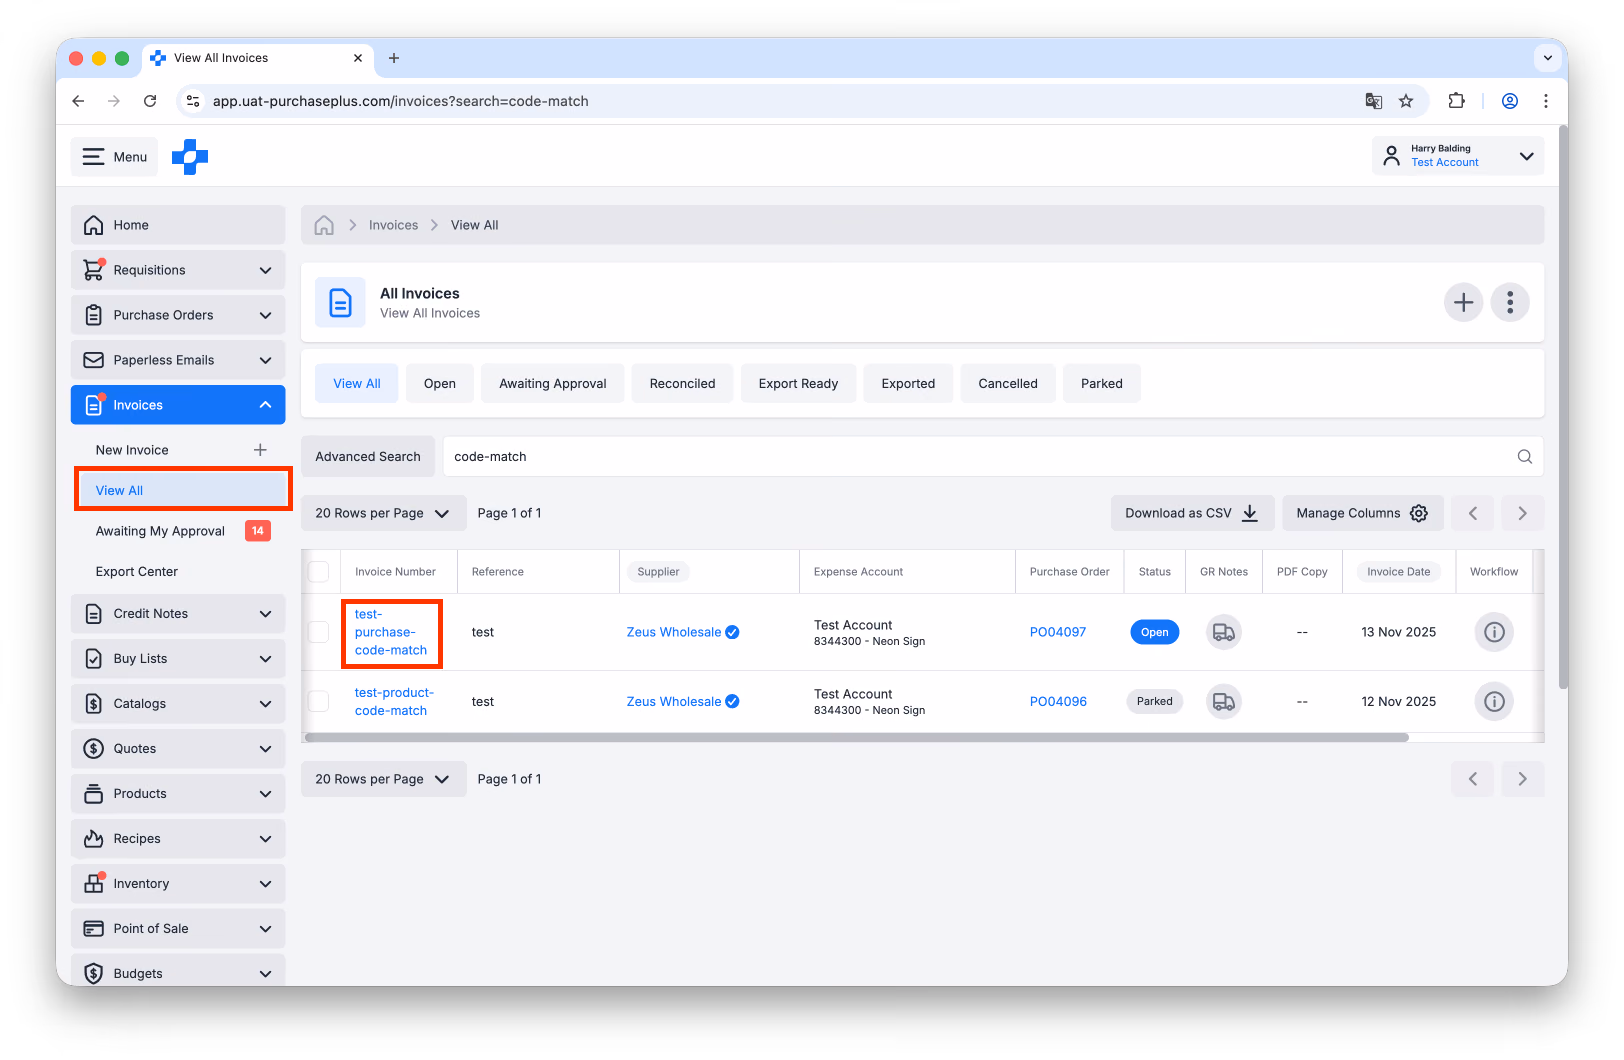Expand the Purchase Orders sidebar section
The height and width of the screenshot is (1060, 1624).
tap(178, 315)
